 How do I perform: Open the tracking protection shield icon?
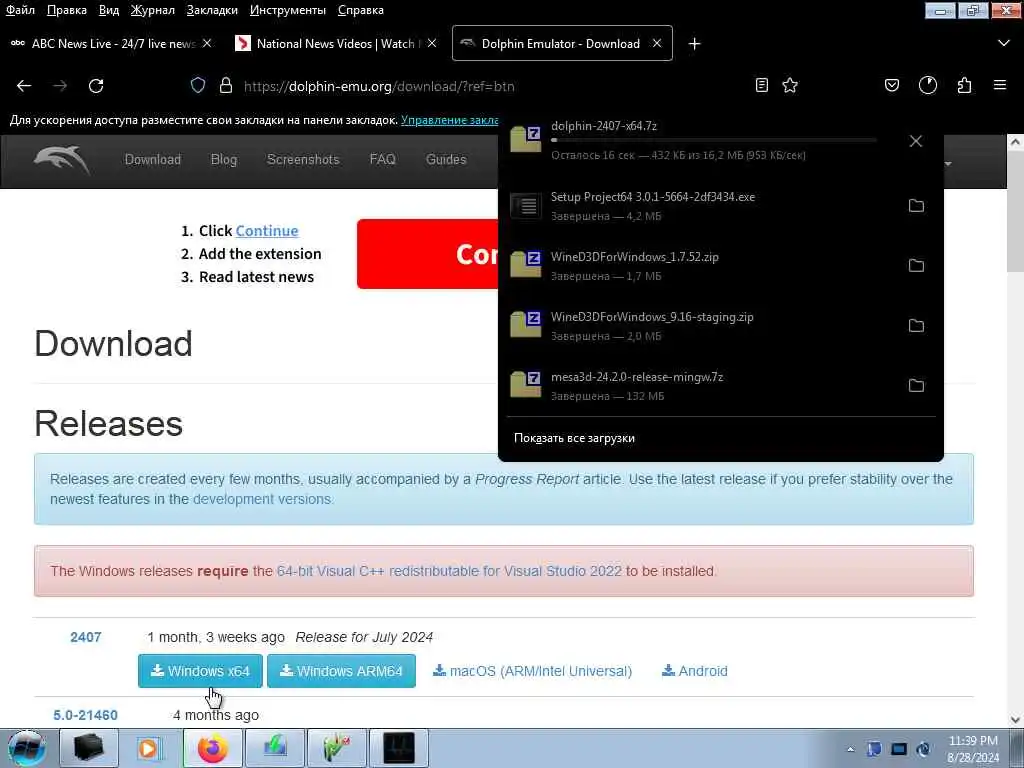coord(198,86)
